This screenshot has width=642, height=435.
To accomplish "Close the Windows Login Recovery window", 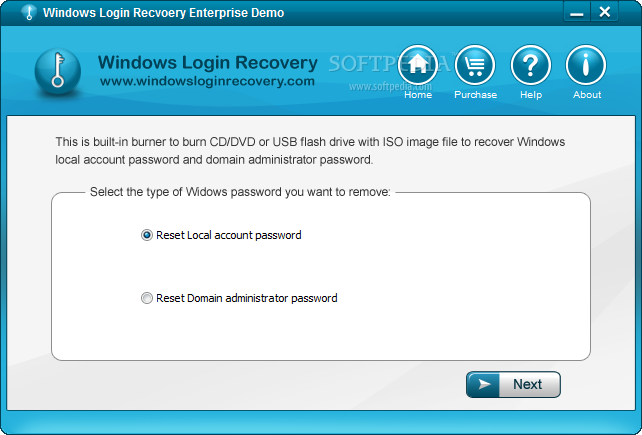I will pos(605,12).
